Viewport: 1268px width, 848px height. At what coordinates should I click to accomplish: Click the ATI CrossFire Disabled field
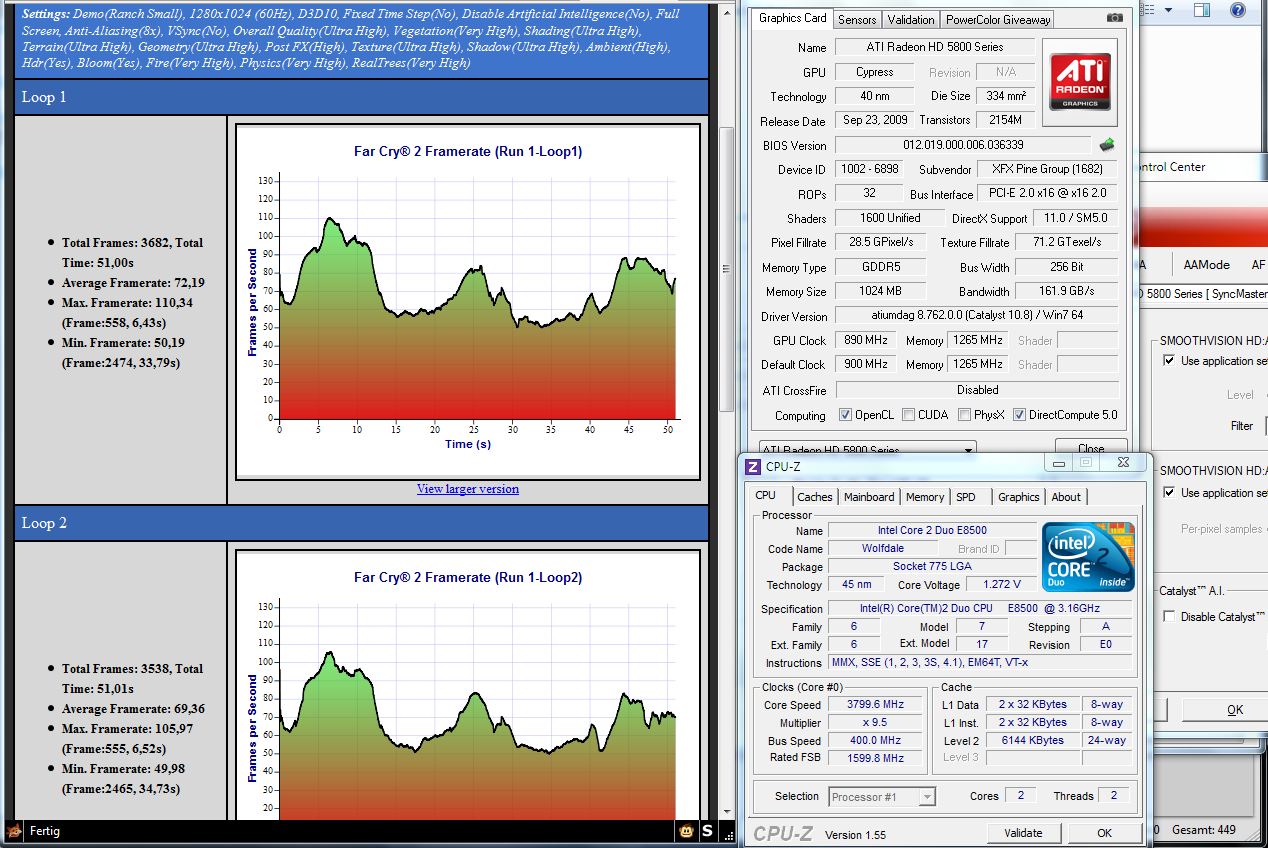pyautogui.click(x=976, y=390)
